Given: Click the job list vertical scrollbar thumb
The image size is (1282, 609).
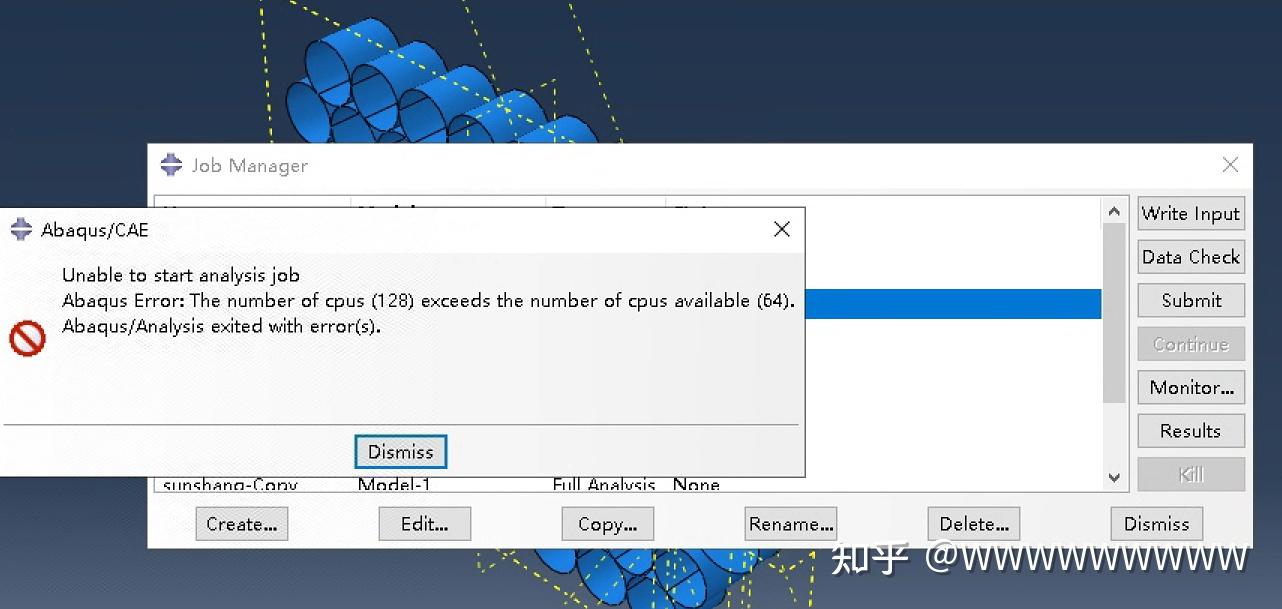Looking at the screenshot, I should point(1114,313).
